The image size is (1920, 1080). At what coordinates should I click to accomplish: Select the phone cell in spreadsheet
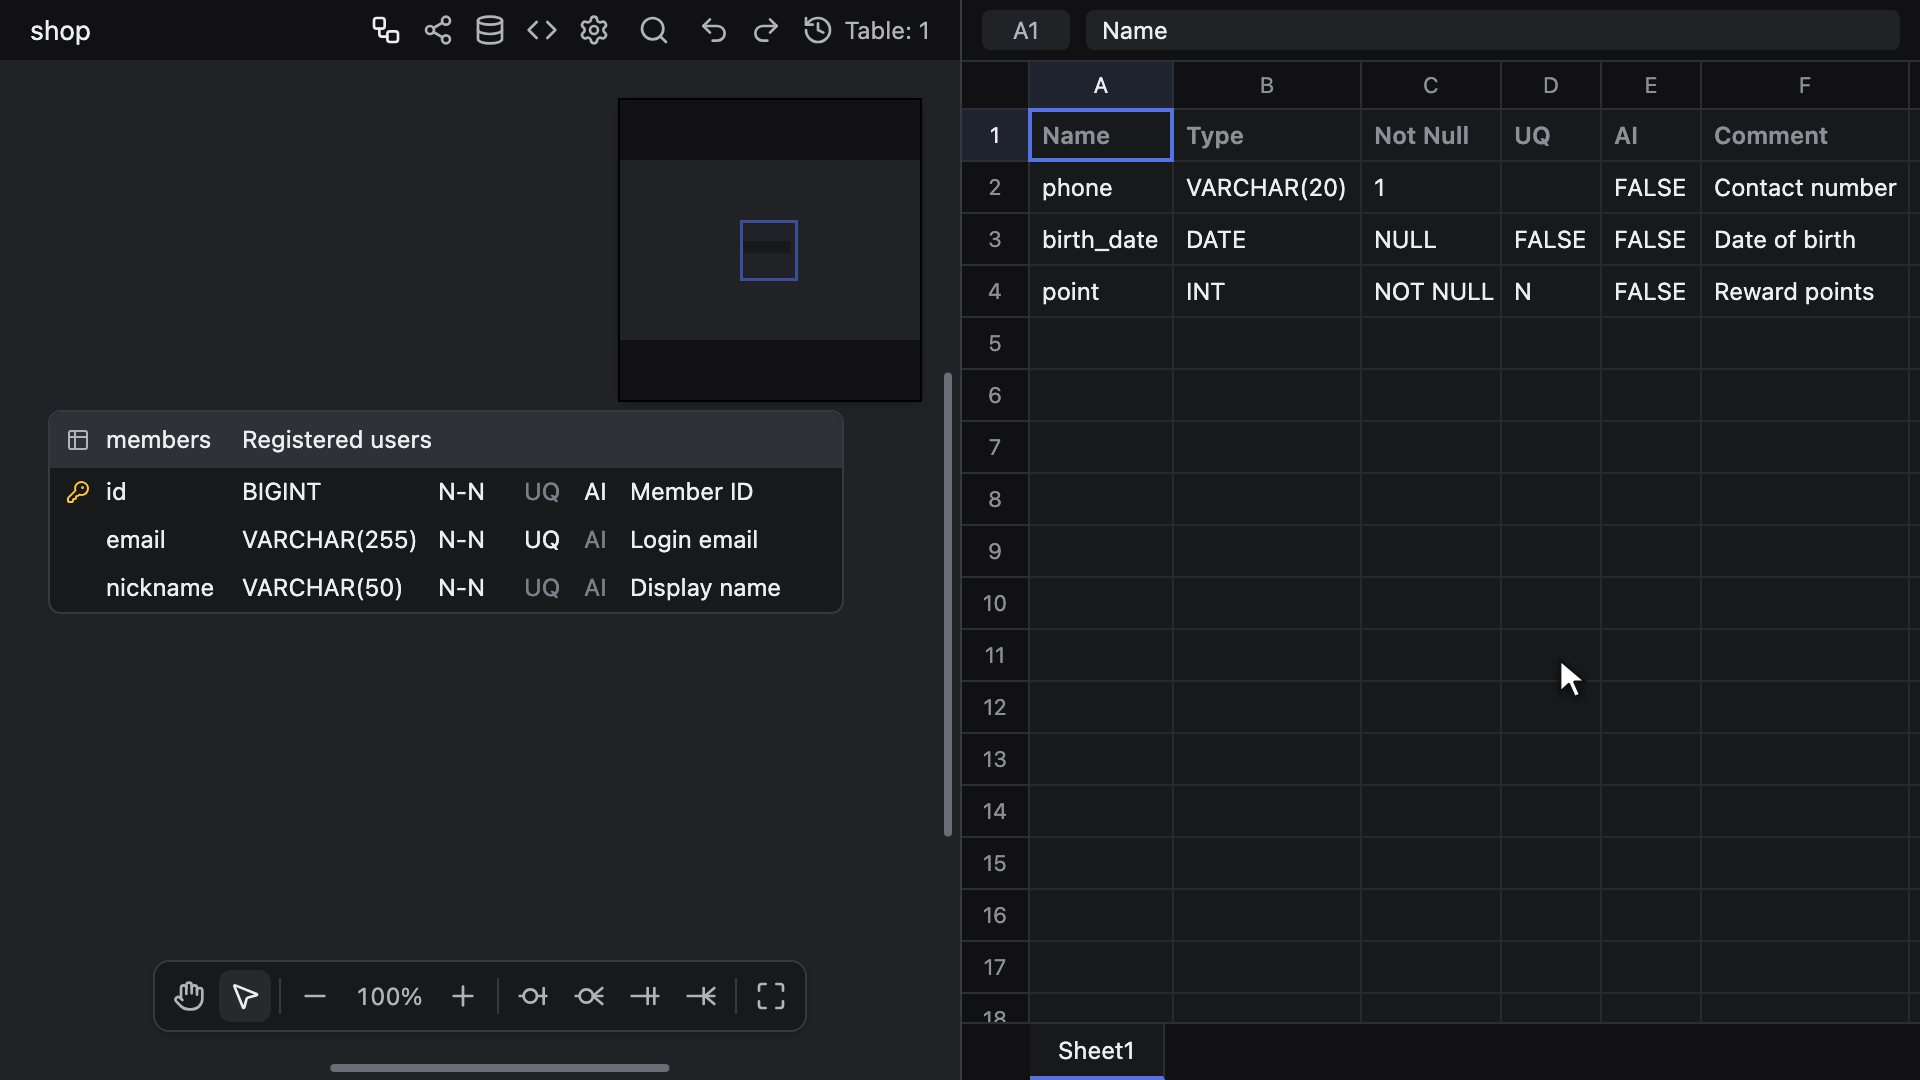point(1101,187)
